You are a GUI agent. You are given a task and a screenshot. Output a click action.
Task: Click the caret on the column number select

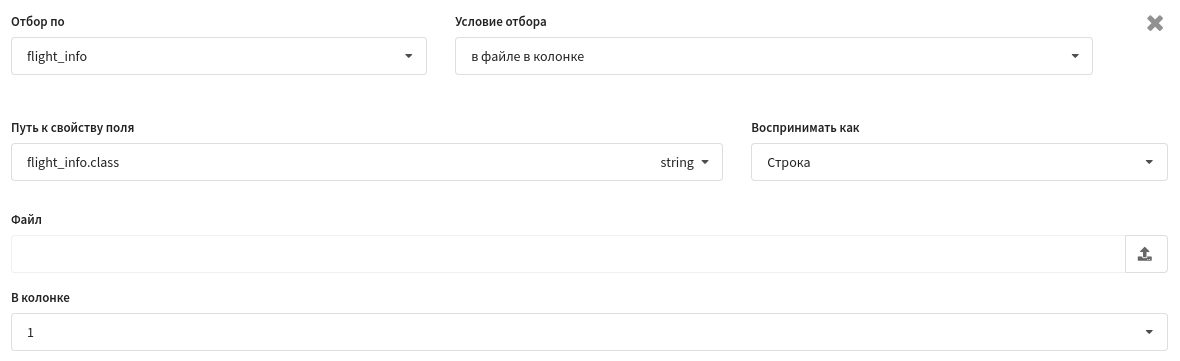pyautogui.click(x=1149, y=332)
